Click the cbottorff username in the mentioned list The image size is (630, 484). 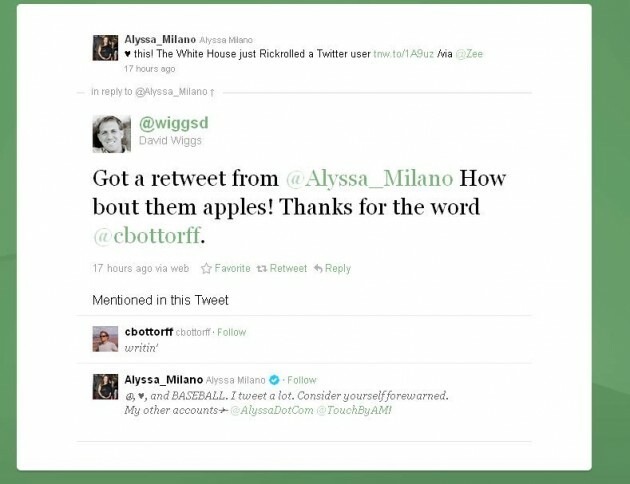(148, 332)
